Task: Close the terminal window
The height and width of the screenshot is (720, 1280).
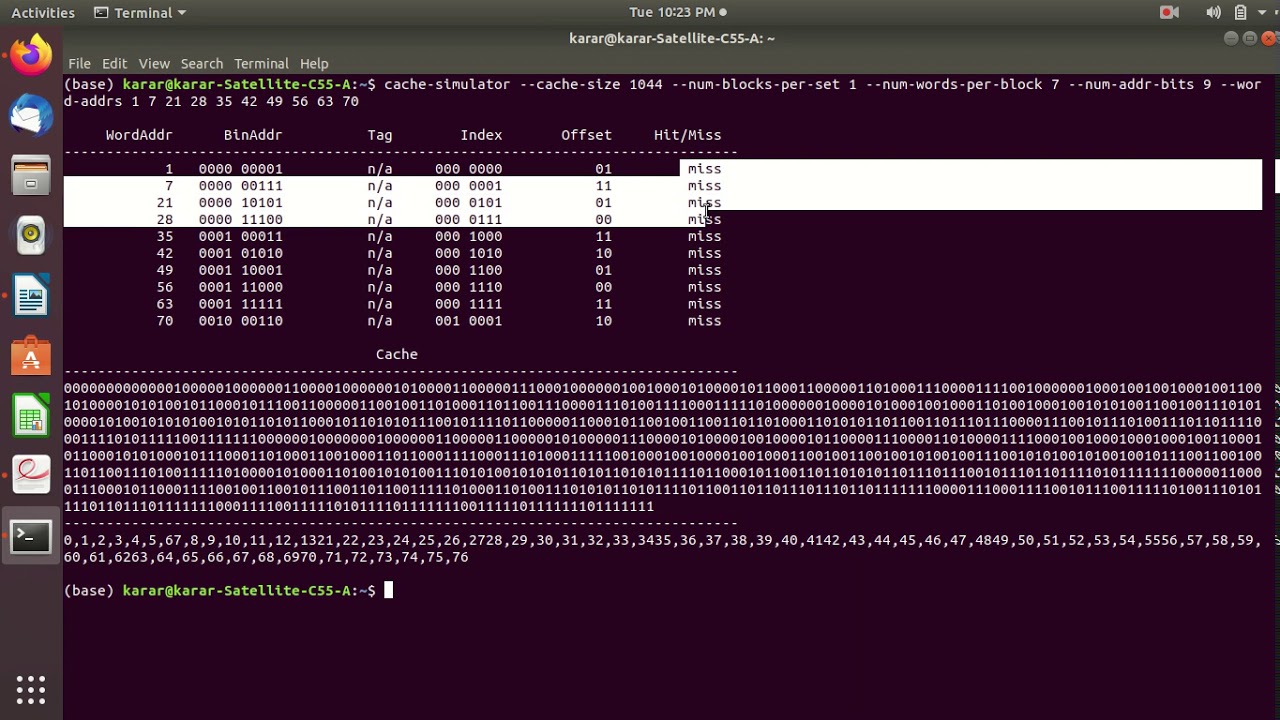Action: point(1269,38)
